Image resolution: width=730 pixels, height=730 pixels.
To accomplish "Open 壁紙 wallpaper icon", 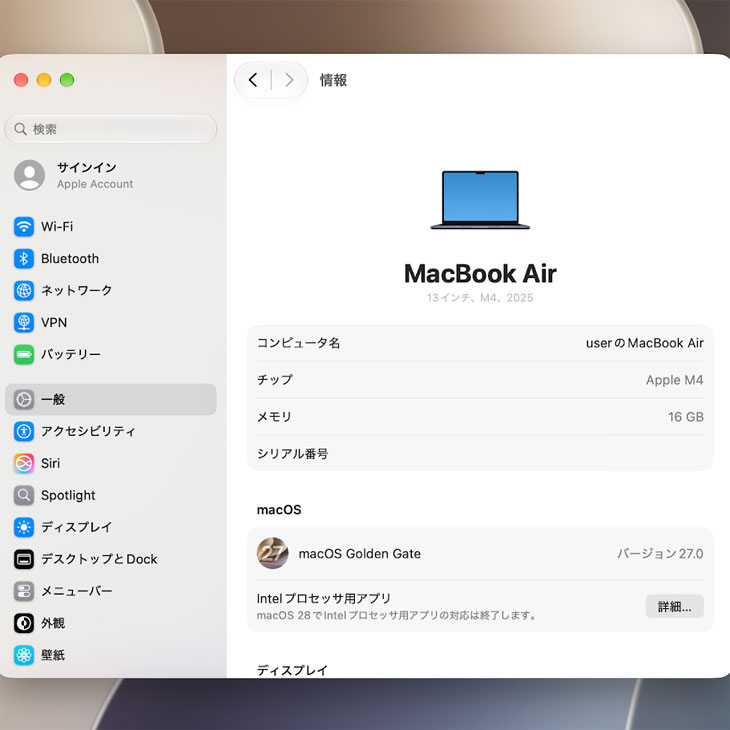I will (x=24, y=656).
